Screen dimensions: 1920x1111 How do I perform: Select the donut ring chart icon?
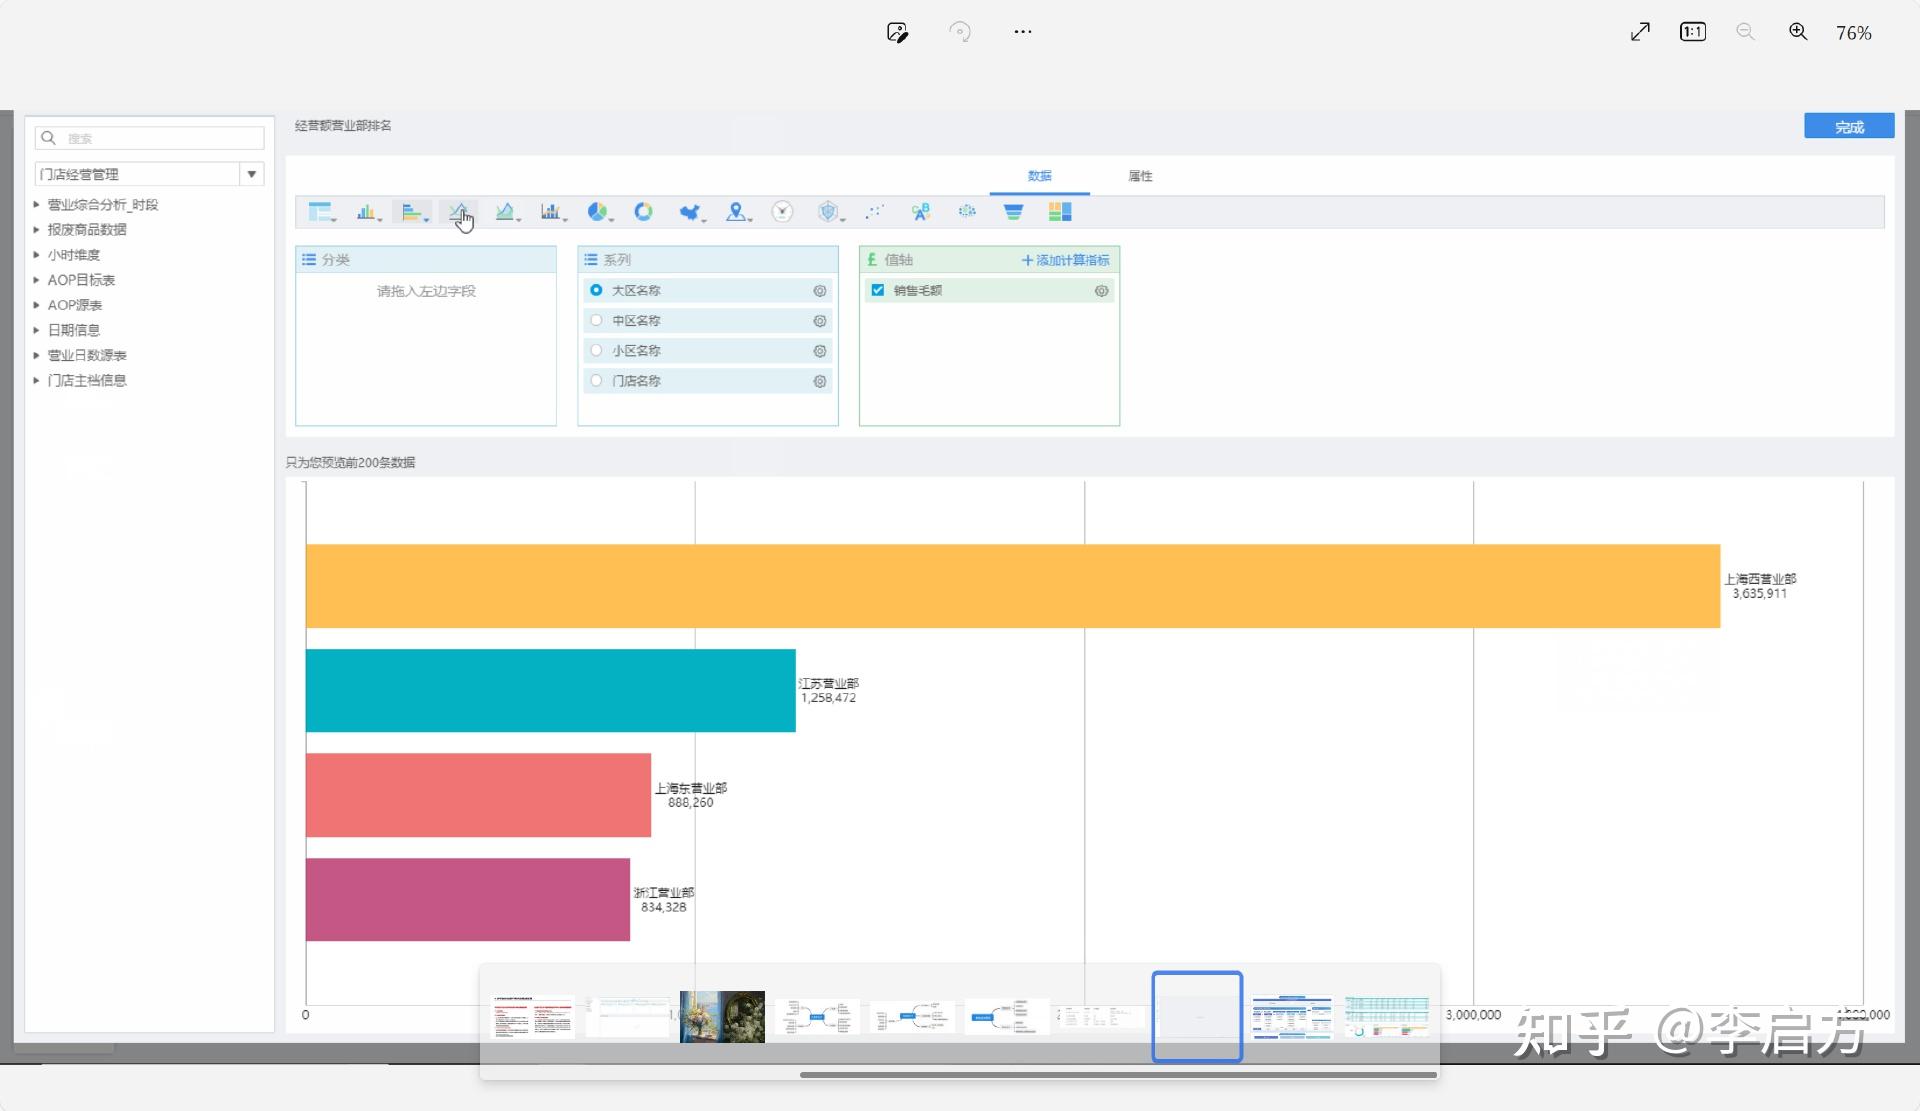coord(643,212)
